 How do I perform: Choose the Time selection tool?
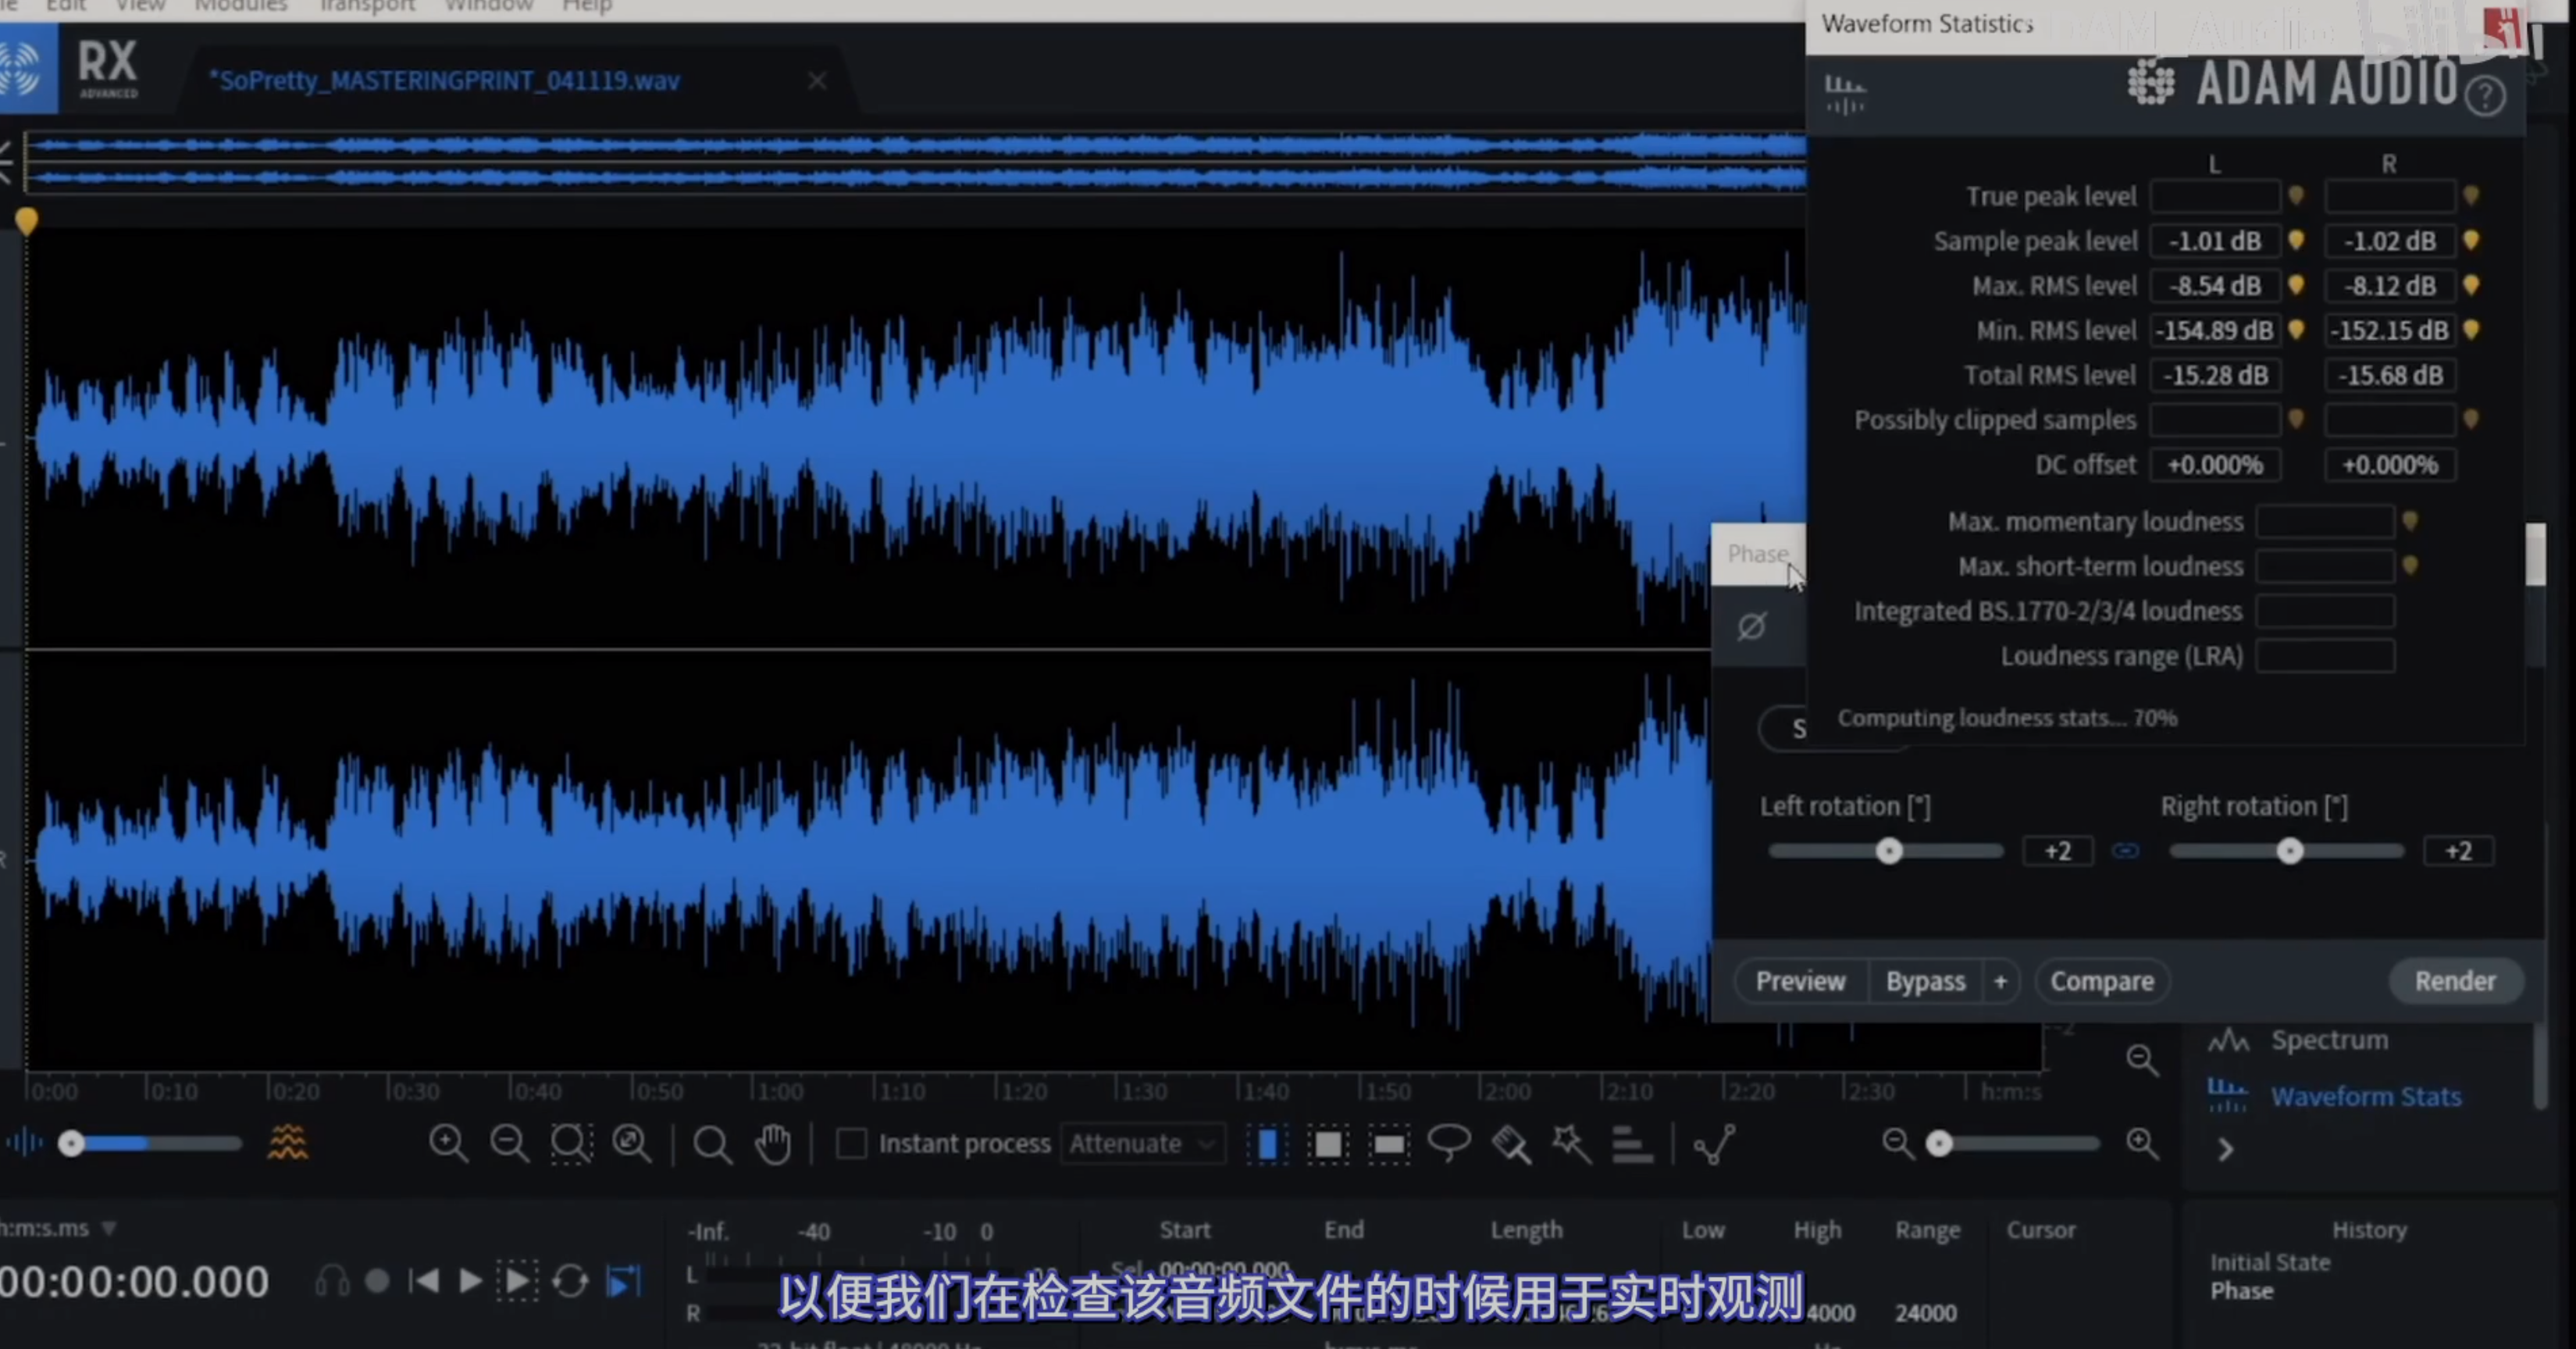pyautogui.click(x=1267, y=1143)
